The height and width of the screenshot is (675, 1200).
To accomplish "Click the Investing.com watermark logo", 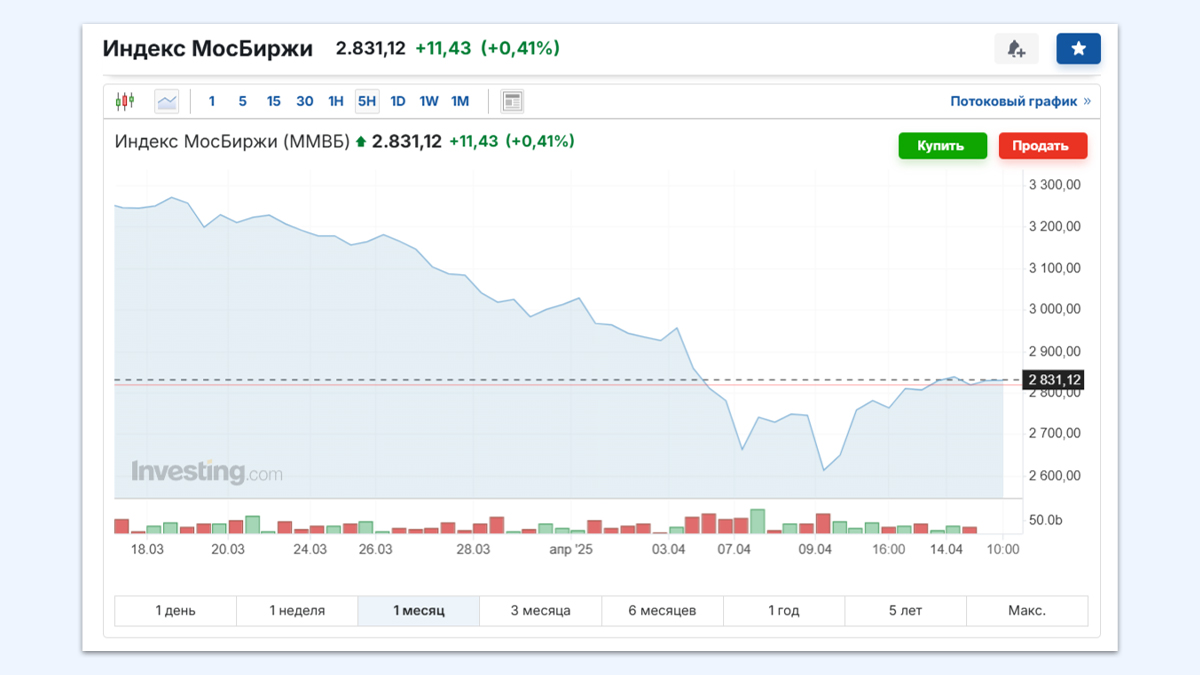I will click(x=206, y=472).
